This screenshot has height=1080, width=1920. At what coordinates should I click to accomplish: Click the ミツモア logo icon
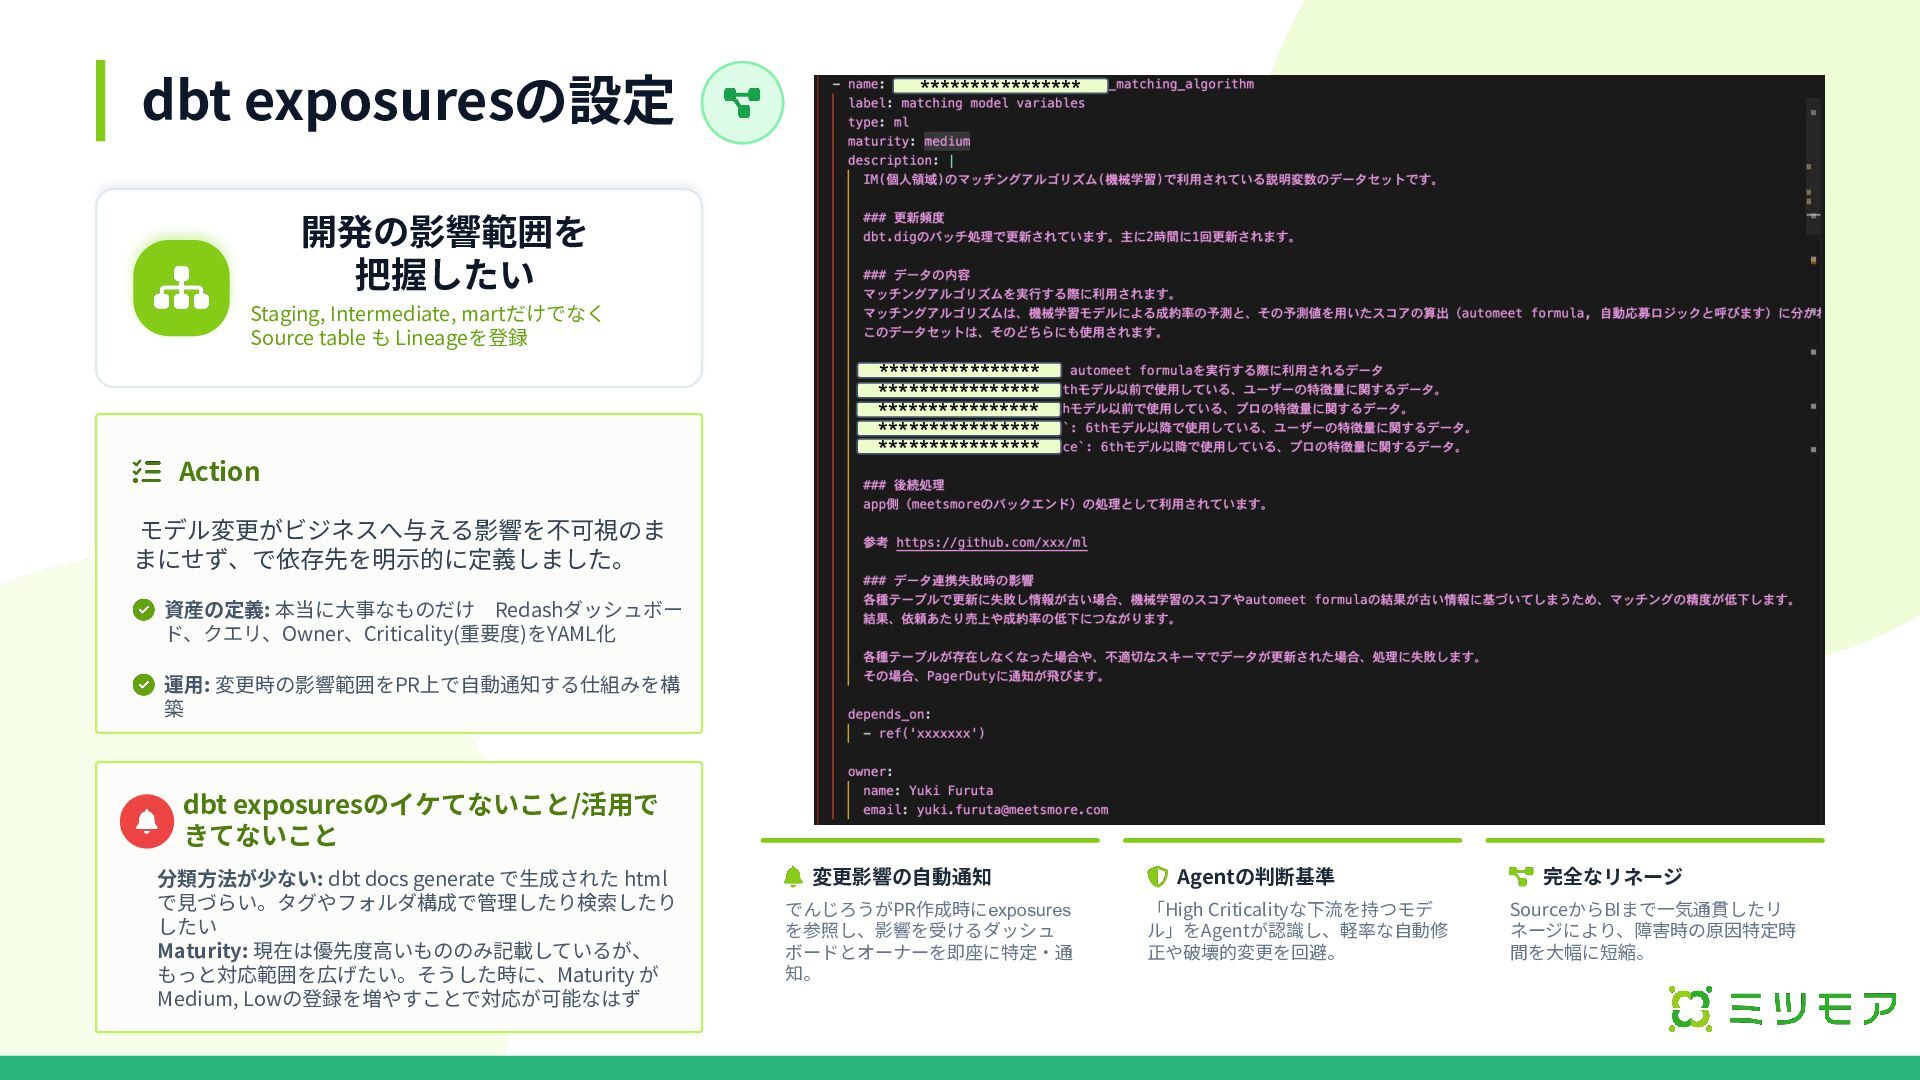point(1690,1008)
